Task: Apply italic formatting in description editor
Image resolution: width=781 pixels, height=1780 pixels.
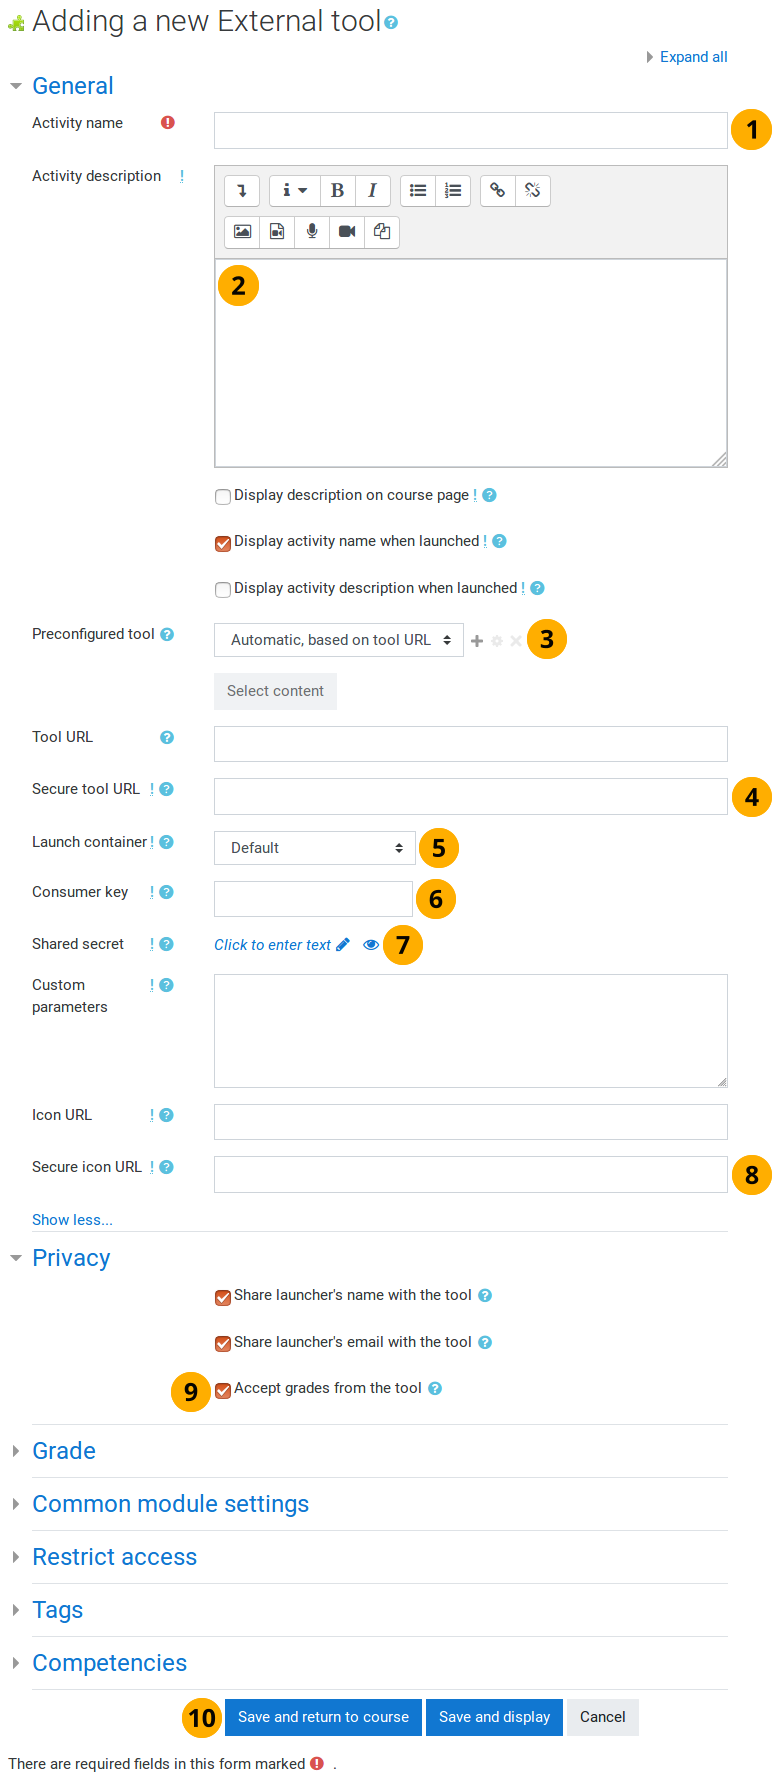Action: point(372,190)
